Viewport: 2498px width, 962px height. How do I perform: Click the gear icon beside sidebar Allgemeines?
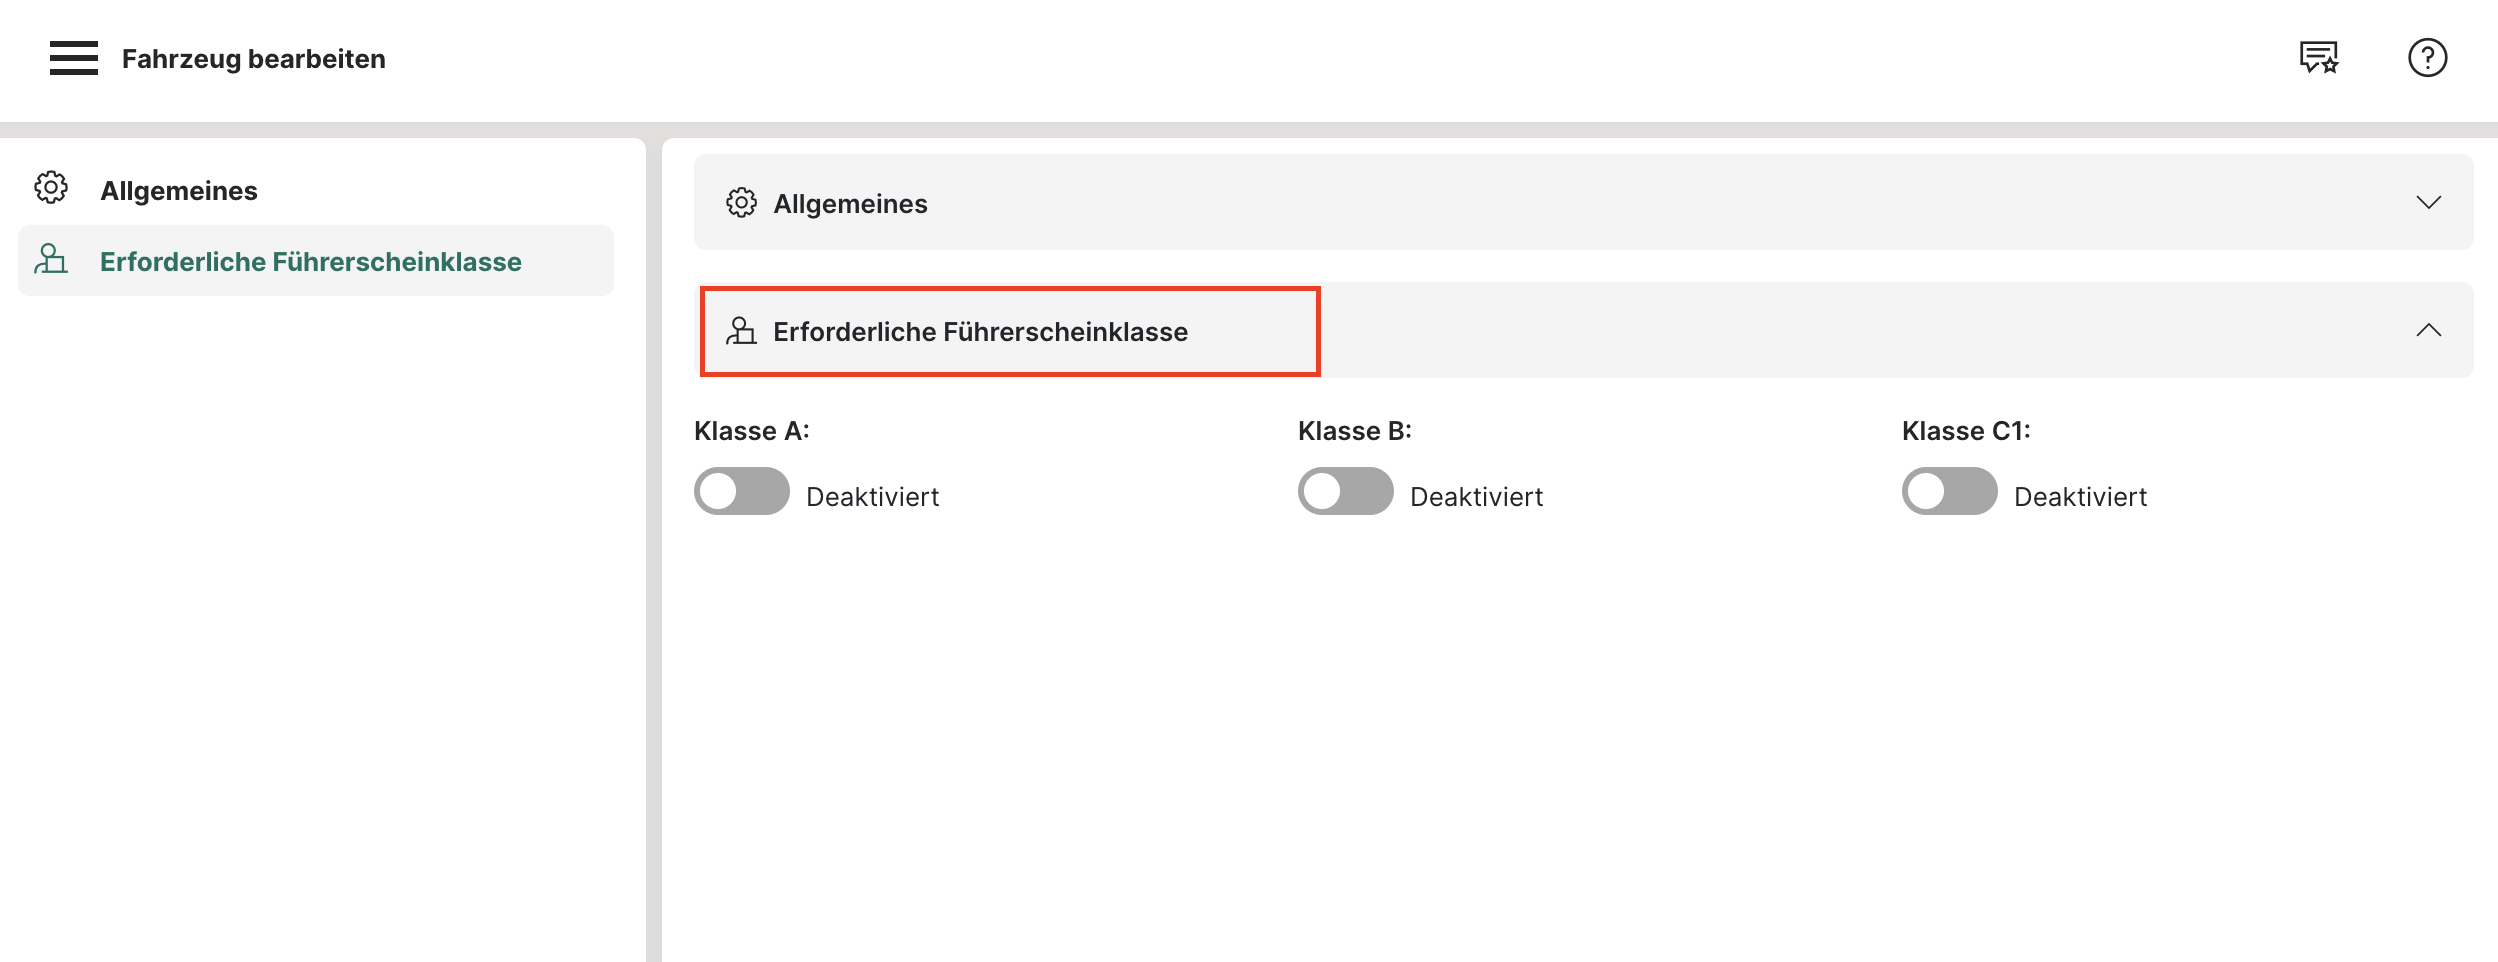(51, 188)
